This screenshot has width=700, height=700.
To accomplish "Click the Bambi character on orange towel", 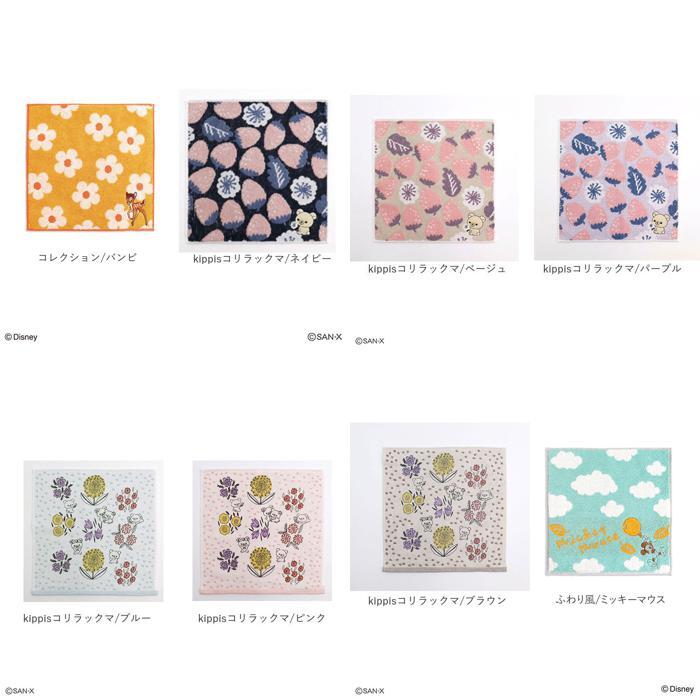I will pos(133,207).
